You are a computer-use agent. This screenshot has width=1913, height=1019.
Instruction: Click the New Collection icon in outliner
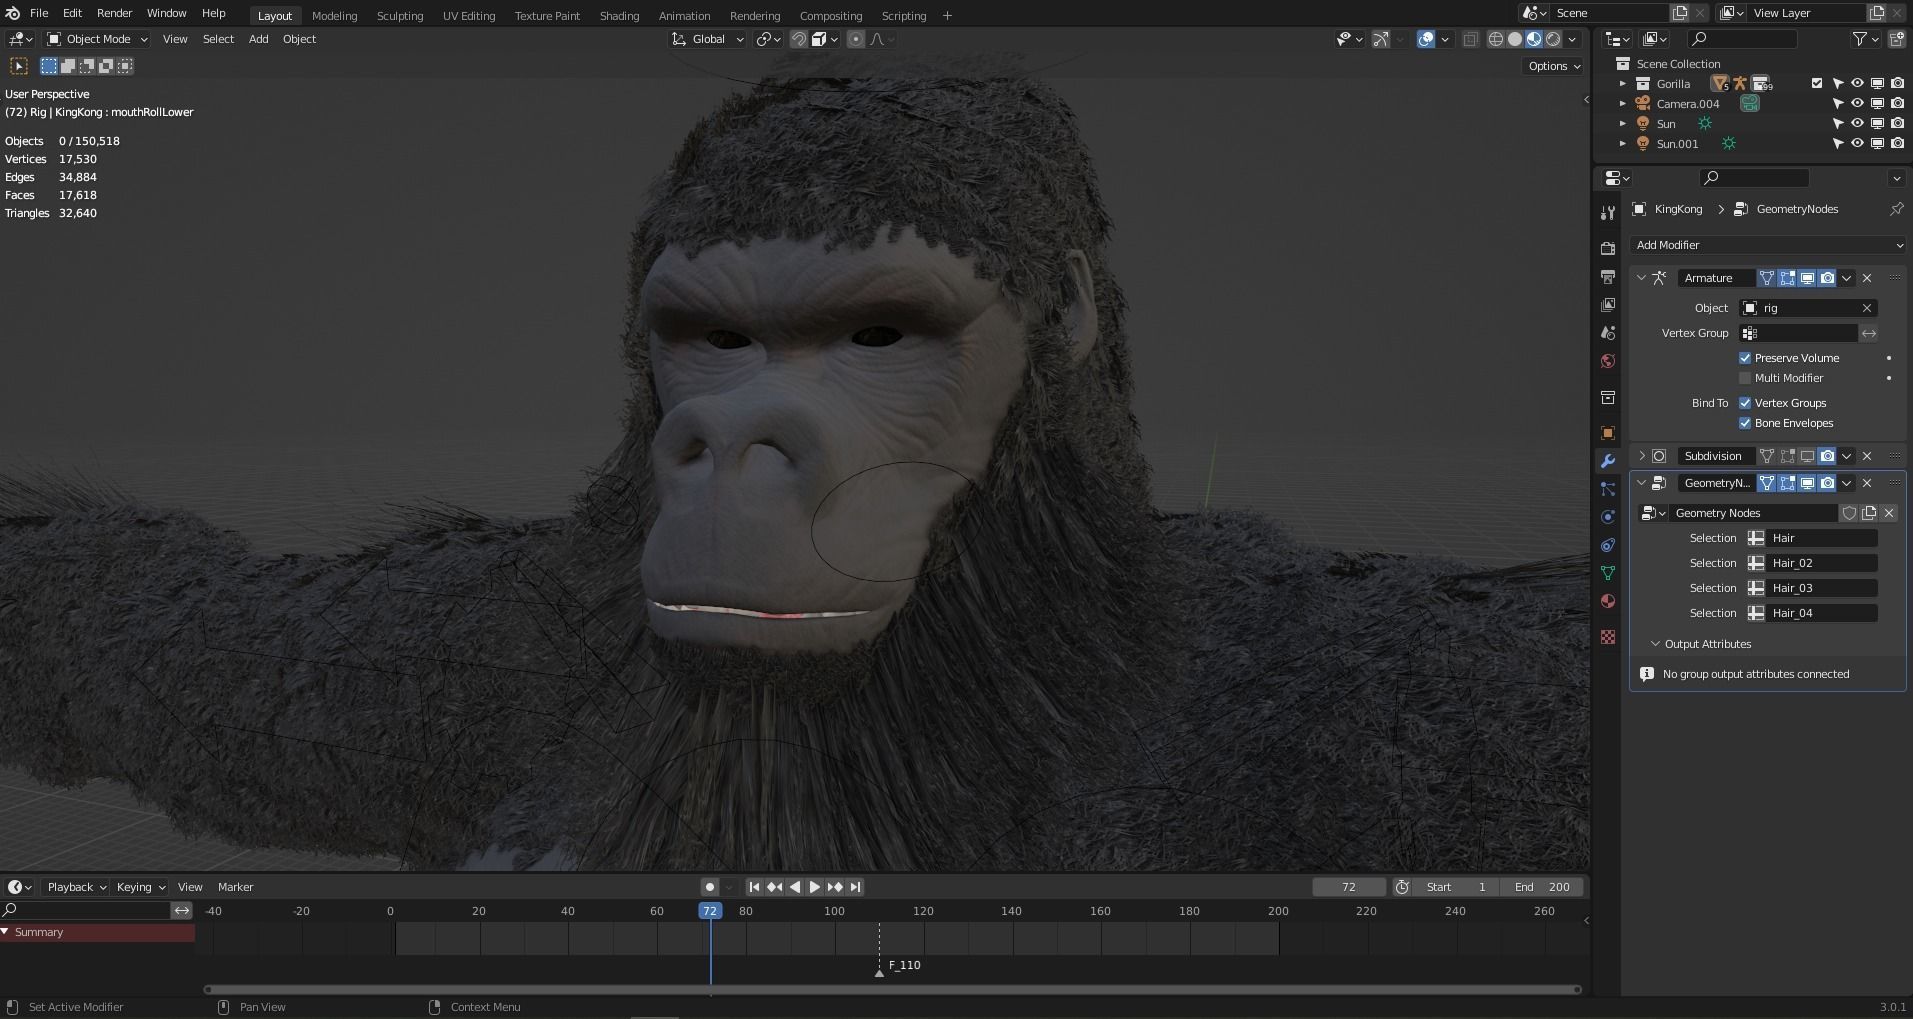[x=1897, y=39]
